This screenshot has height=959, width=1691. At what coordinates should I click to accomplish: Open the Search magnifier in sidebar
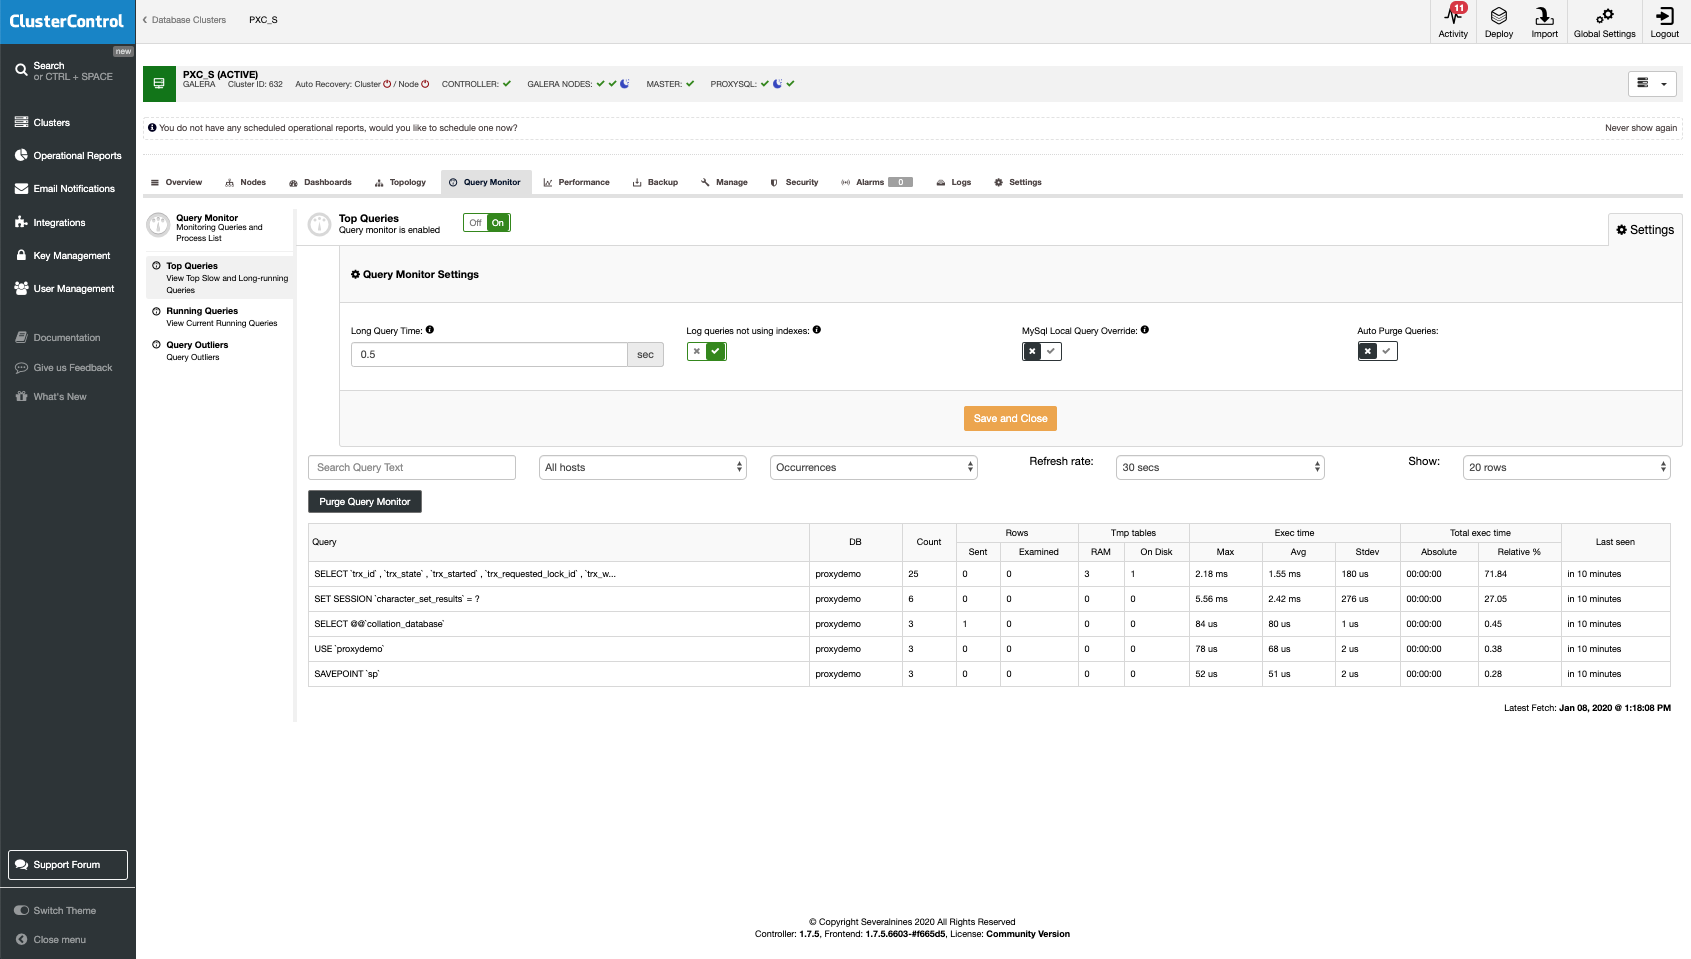coord(21,70)
